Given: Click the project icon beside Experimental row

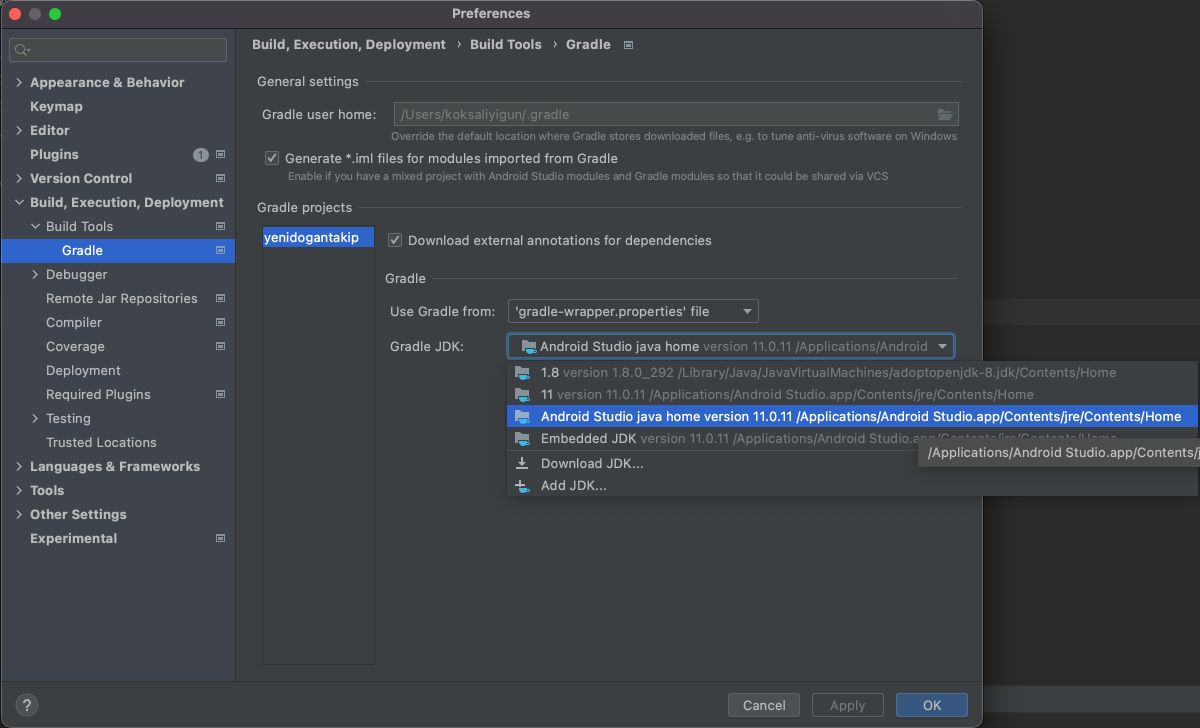Looking at the screenshot, I should [x=220, y=539].
